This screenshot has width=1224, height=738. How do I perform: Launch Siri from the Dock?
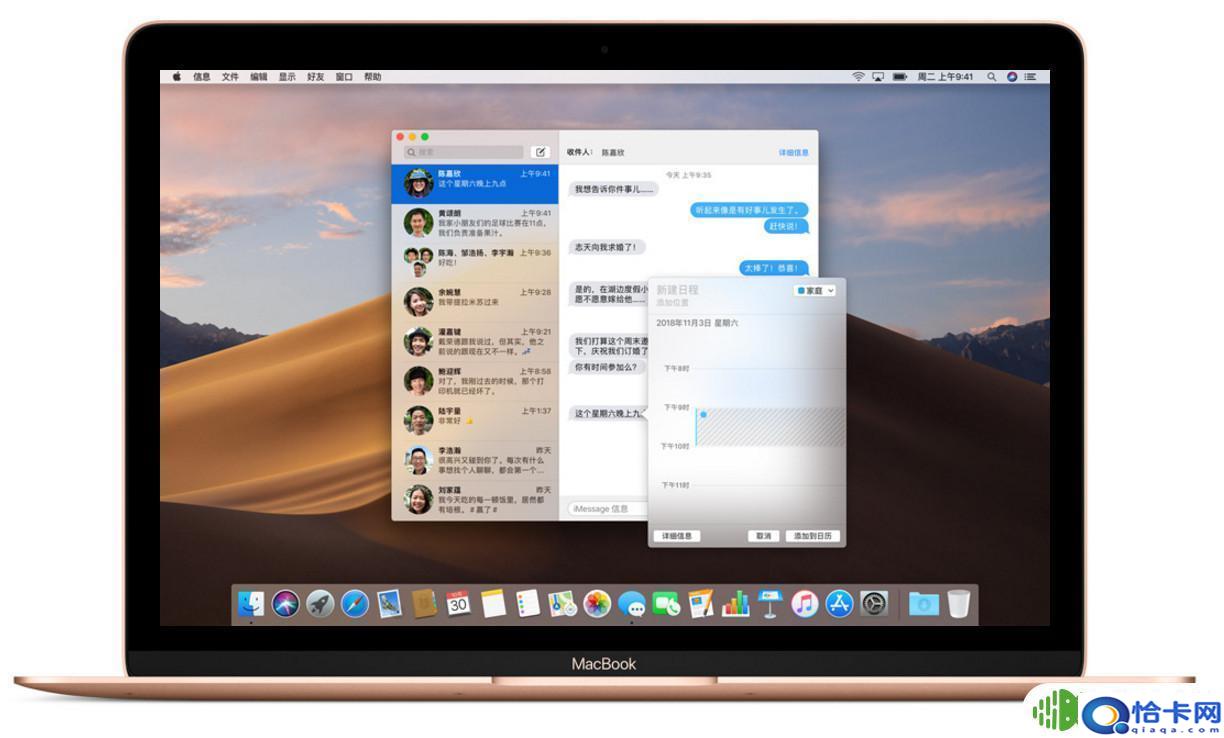pyautogui.click(x=286, y=604)
